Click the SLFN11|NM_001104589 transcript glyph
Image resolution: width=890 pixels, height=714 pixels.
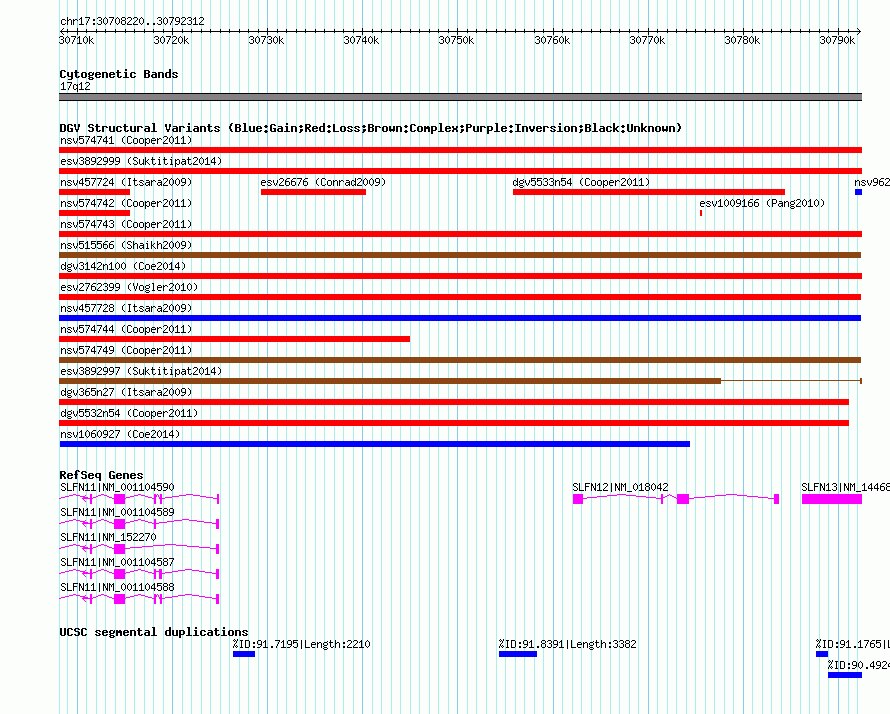(139, 524)
